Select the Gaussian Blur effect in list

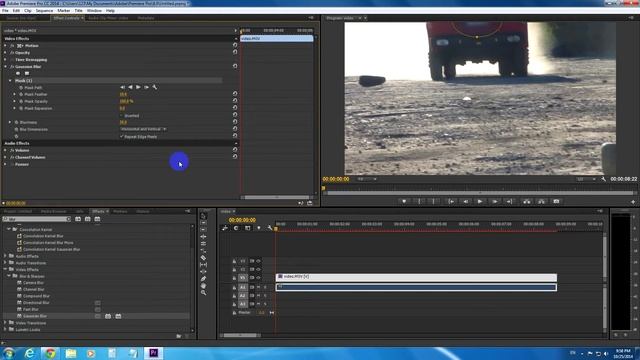click(x=35, y=316)
